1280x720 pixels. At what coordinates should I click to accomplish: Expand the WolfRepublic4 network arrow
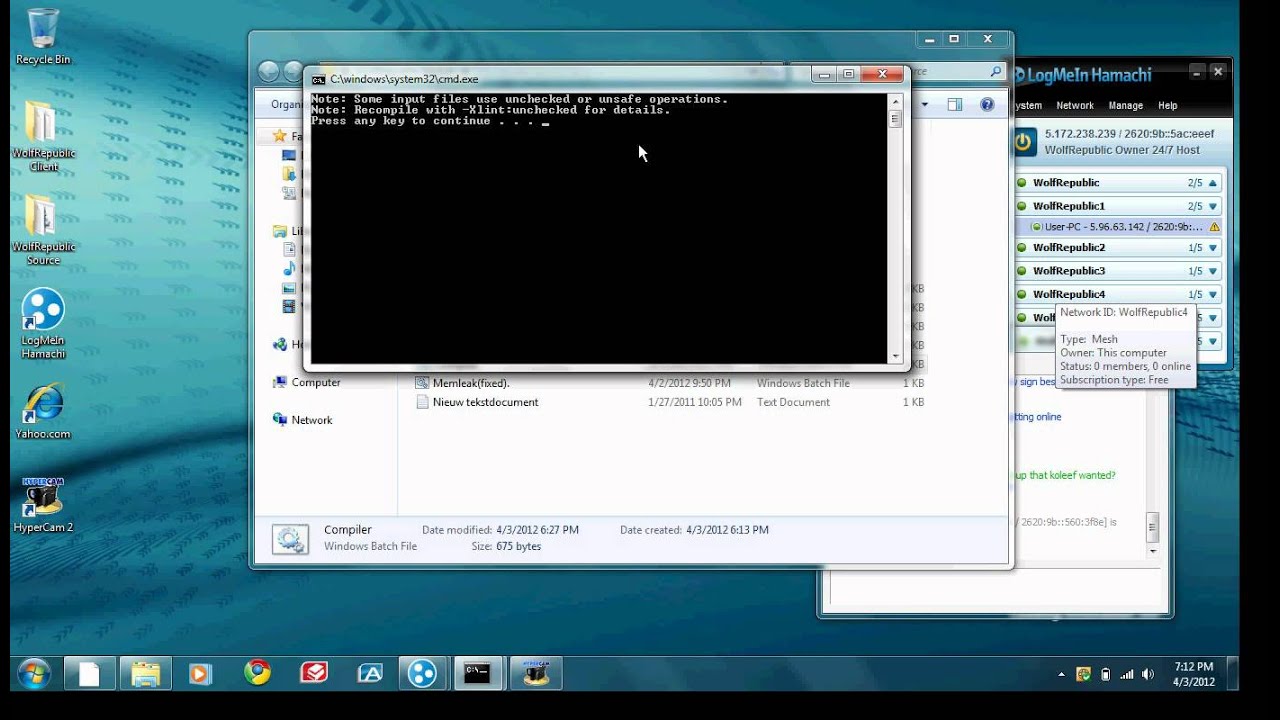[x=1213, y=295]
